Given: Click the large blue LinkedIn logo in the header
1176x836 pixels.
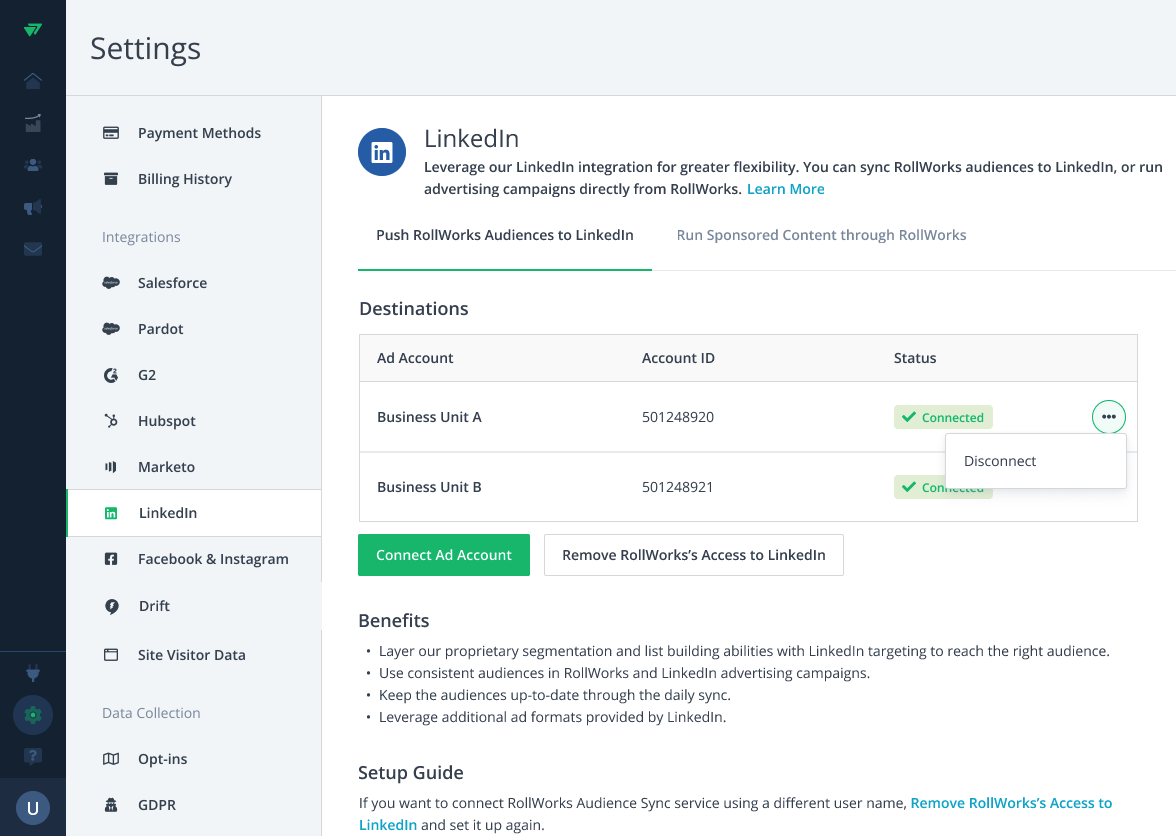Looking at the screenshot, I should tap(382, 152).
